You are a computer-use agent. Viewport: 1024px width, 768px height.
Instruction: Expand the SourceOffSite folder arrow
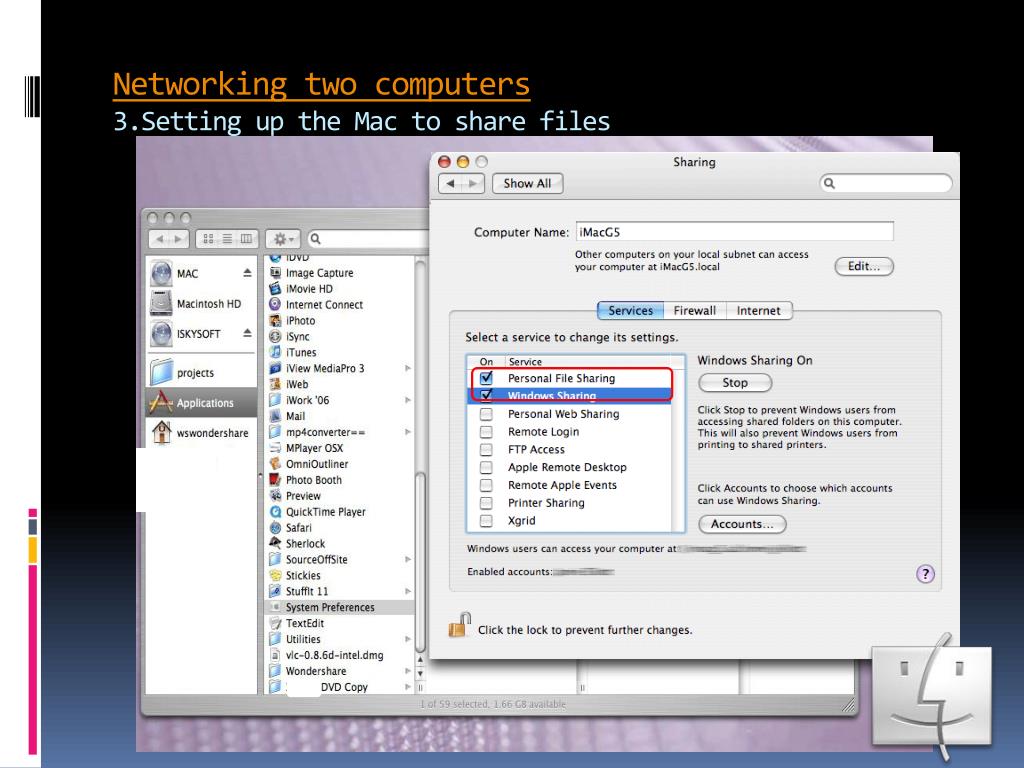[408, 559]
